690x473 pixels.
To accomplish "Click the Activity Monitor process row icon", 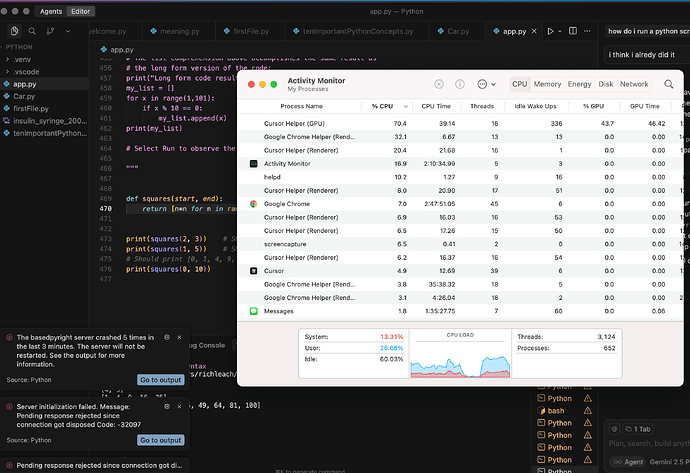I will point(254,163).
